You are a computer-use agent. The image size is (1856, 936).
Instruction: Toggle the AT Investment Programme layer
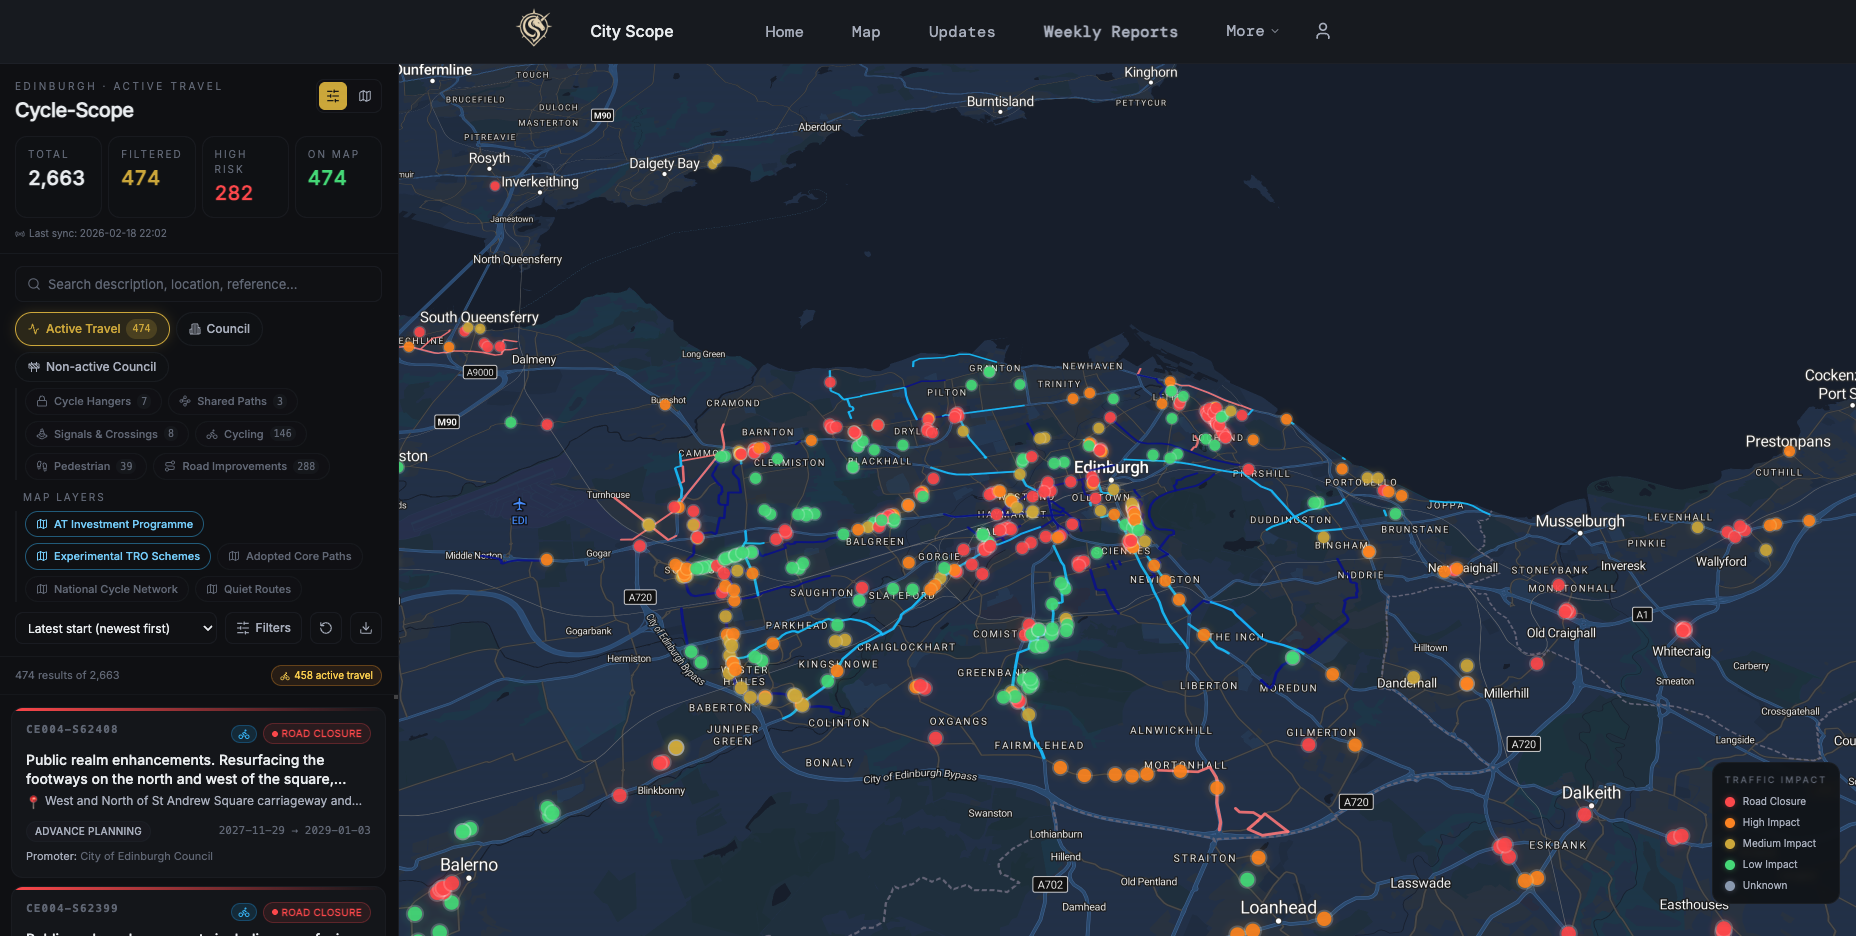click(x=114, y=524)
